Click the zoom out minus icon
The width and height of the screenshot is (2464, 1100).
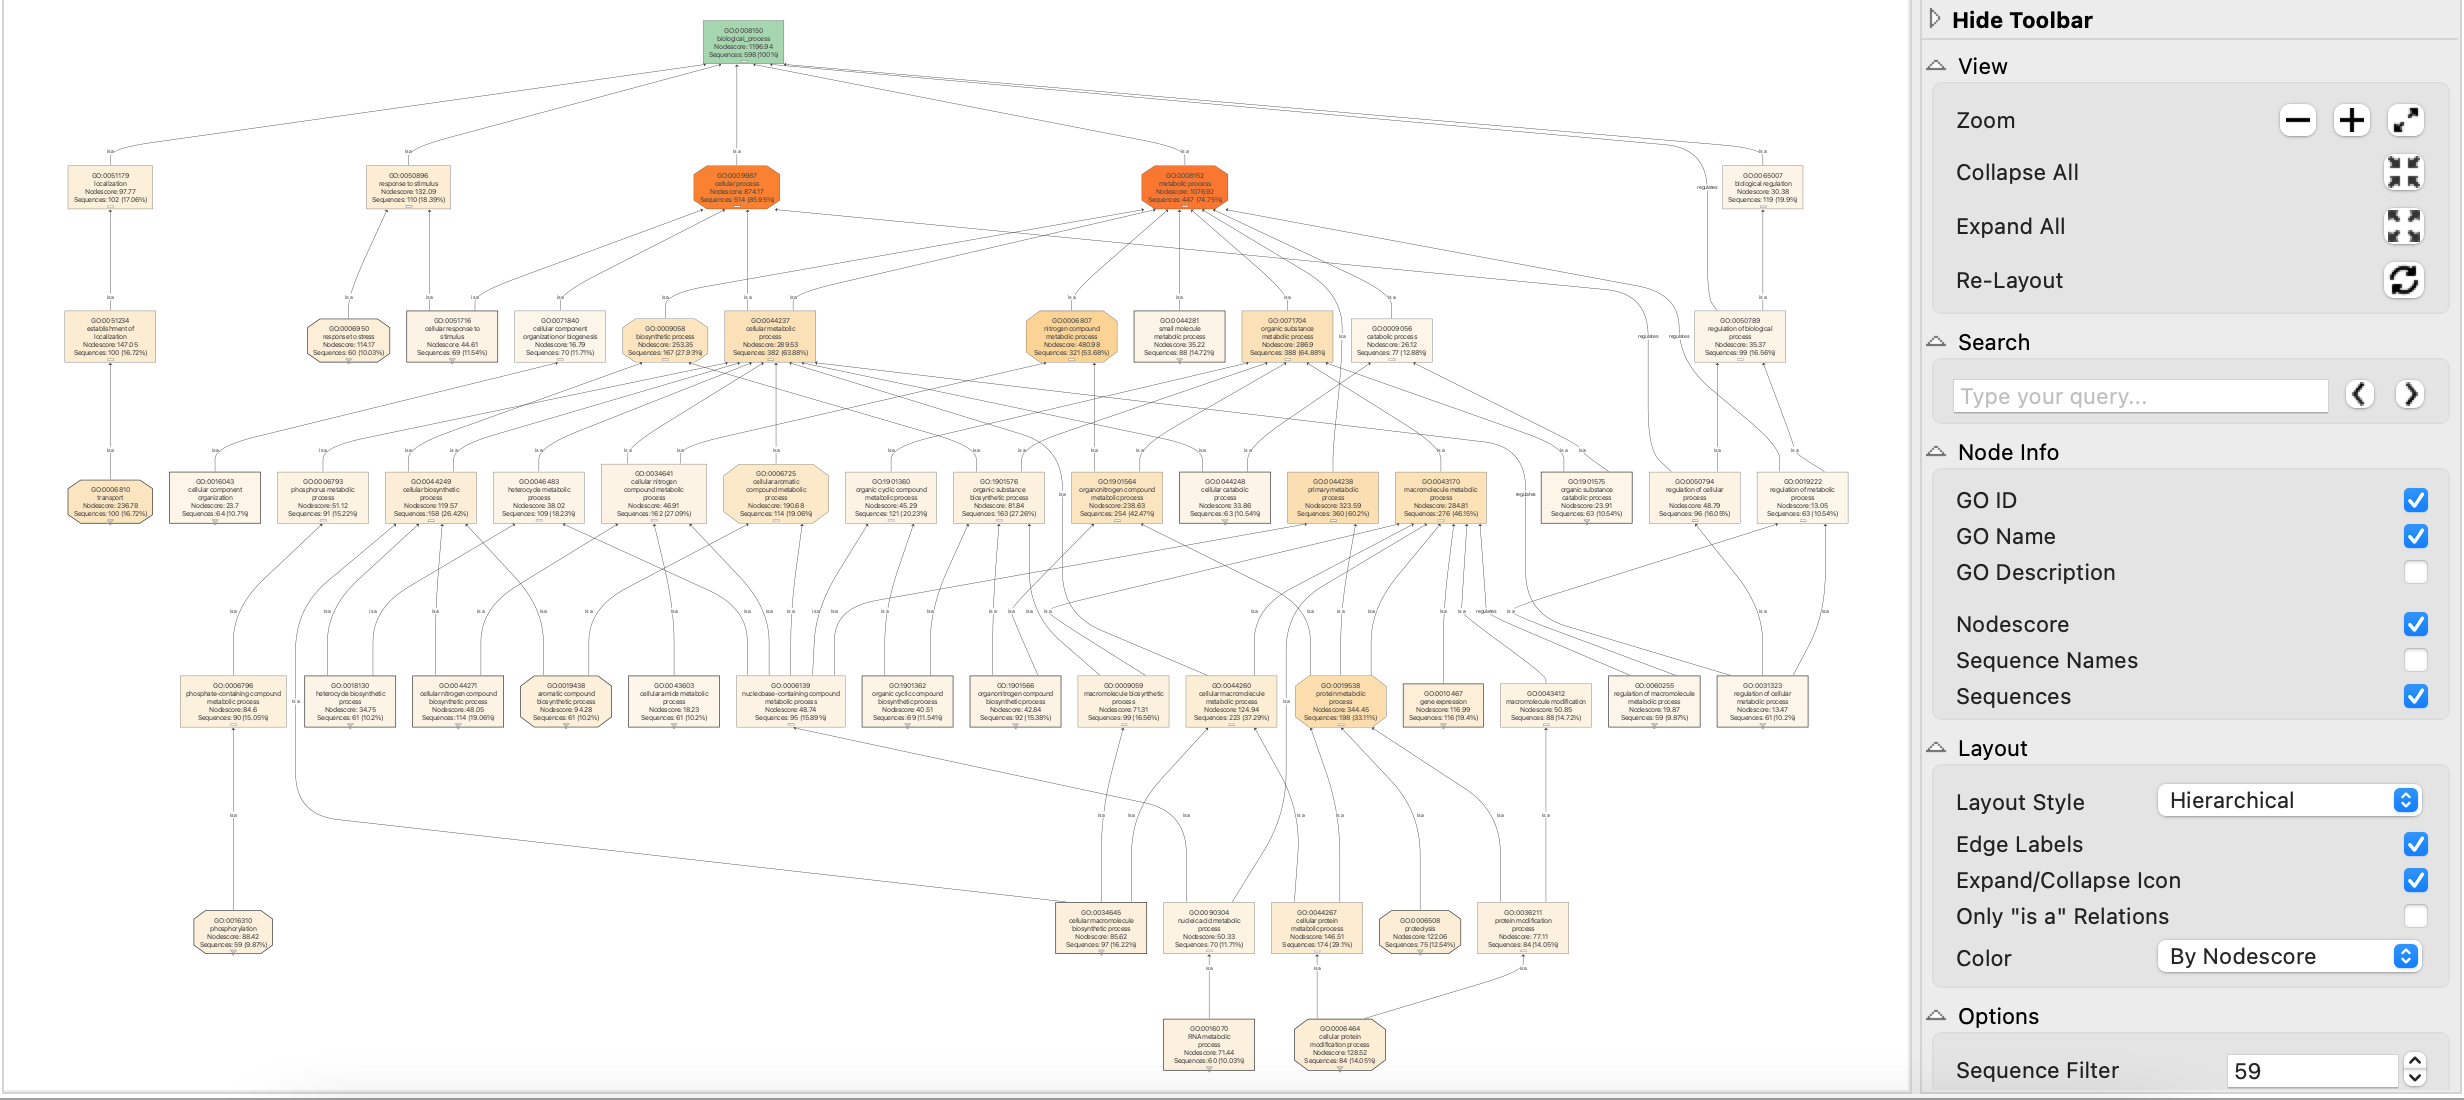pos(2297,121)
